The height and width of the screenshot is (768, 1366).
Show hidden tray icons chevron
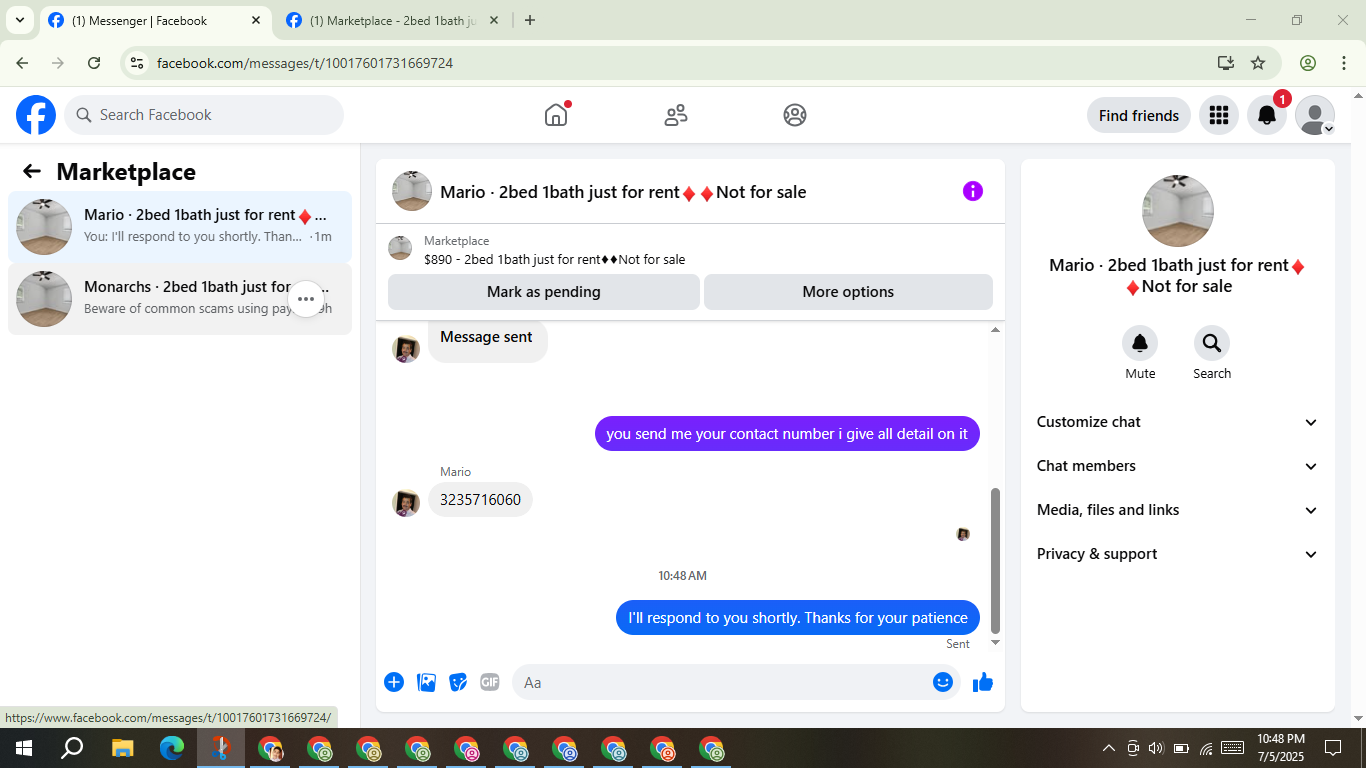coord(1108,748)
